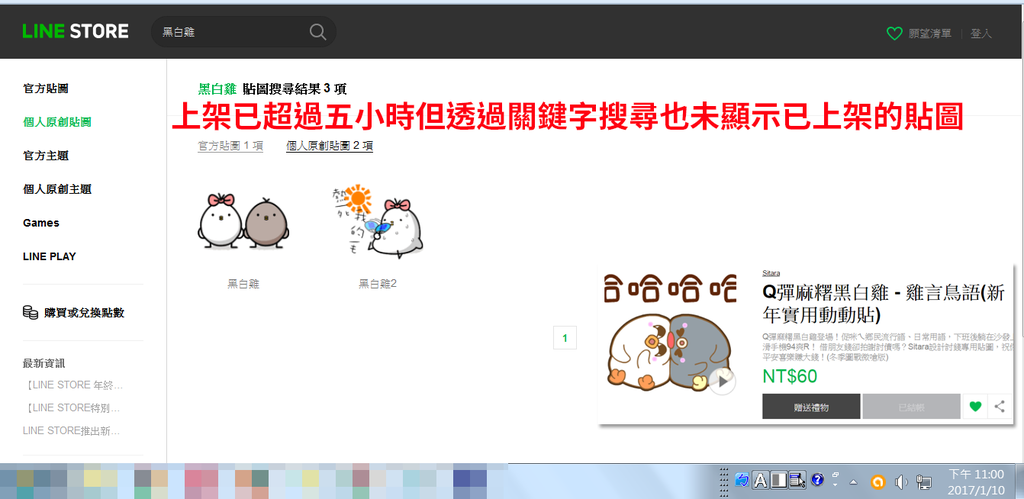The height and width of the screenshot is (499, 1024).
Task: Click the Q彈麻糬黑白雞 sticker preview image
Action: pos(671,334)
